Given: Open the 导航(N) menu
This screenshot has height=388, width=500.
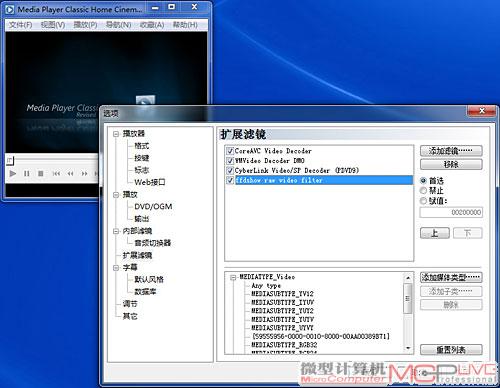Looking at the screenshot, I should coord(118,25).
